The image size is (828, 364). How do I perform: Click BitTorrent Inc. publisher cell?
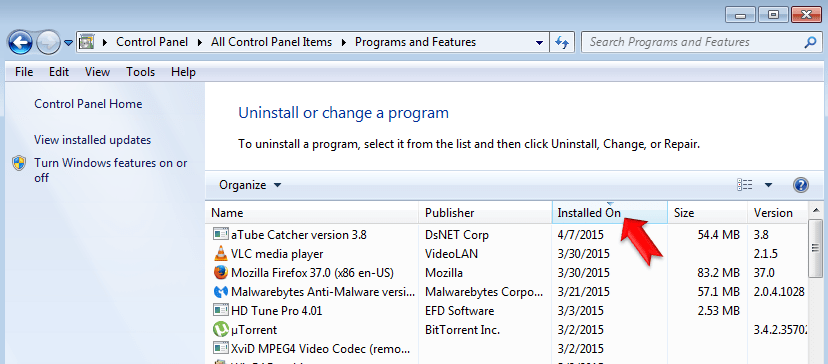462,330
